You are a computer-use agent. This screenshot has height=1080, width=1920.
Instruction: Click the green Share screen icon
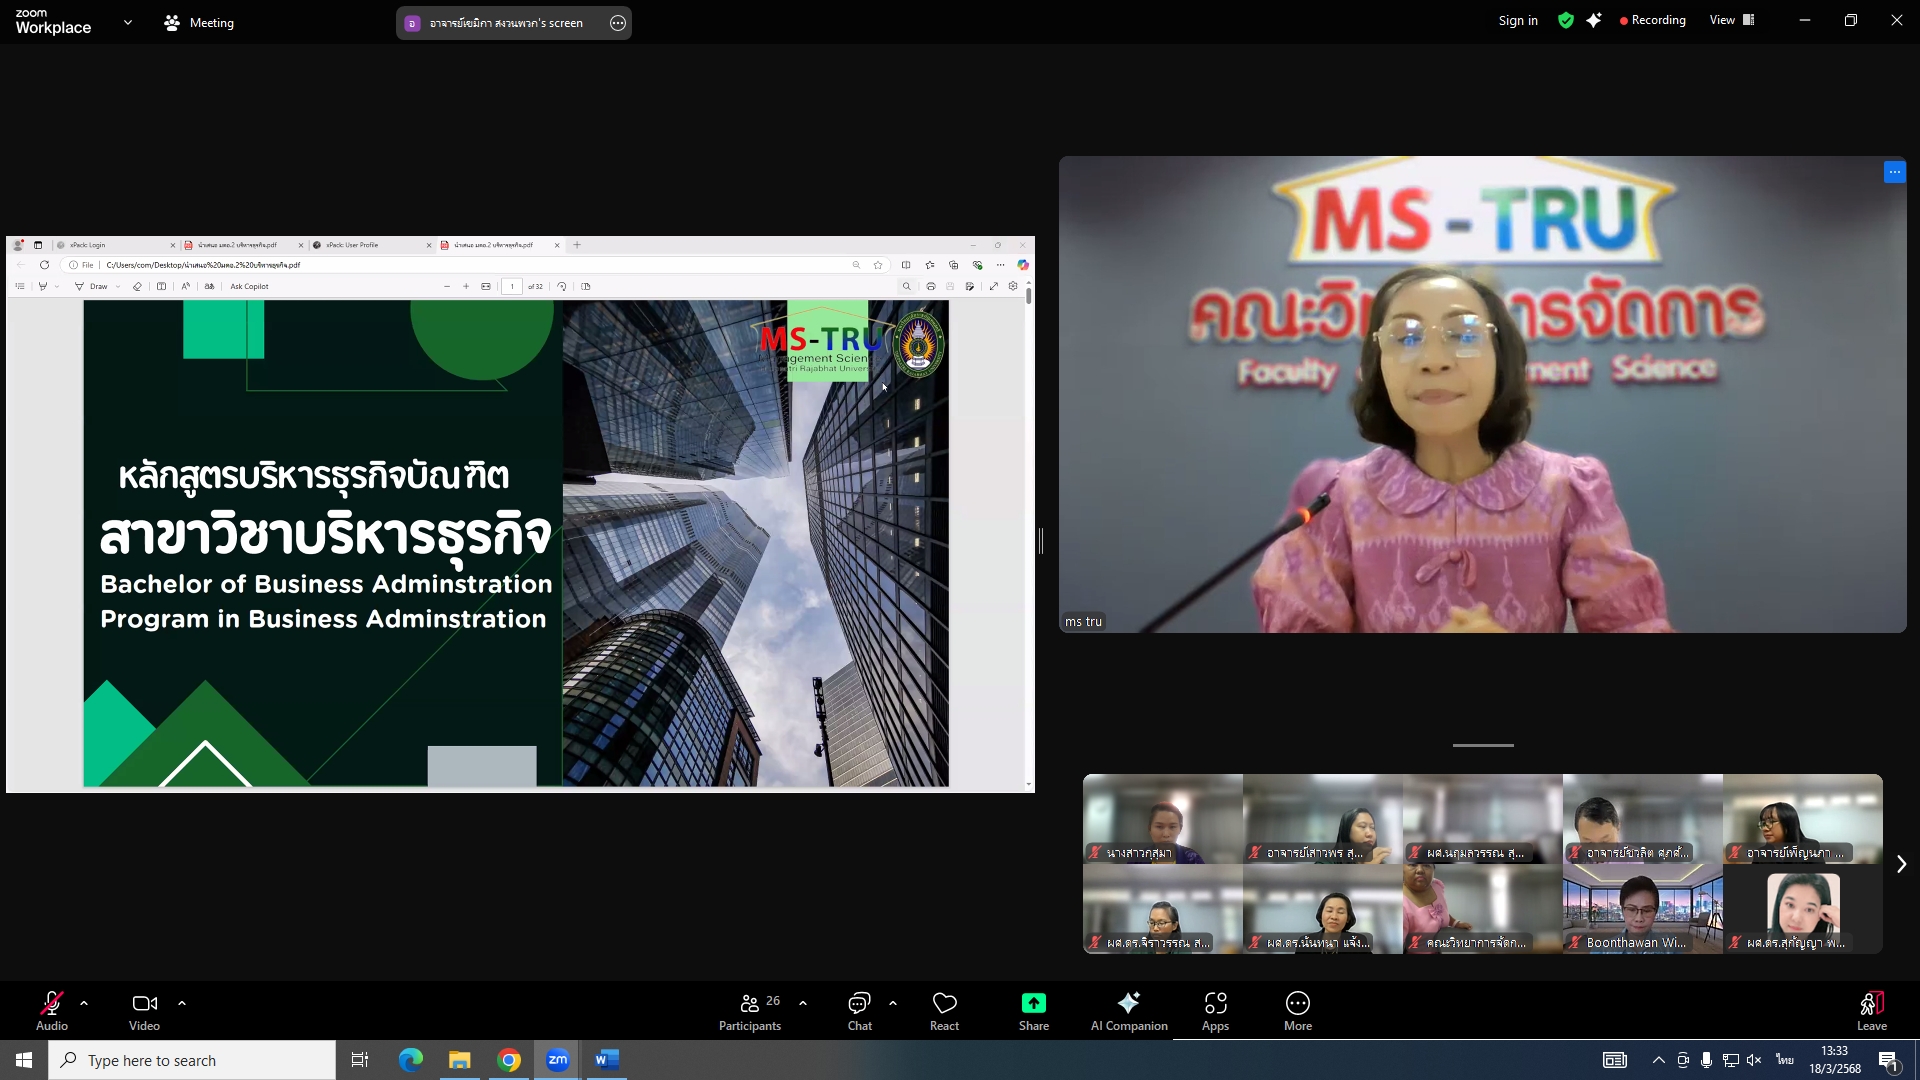1033,1003
